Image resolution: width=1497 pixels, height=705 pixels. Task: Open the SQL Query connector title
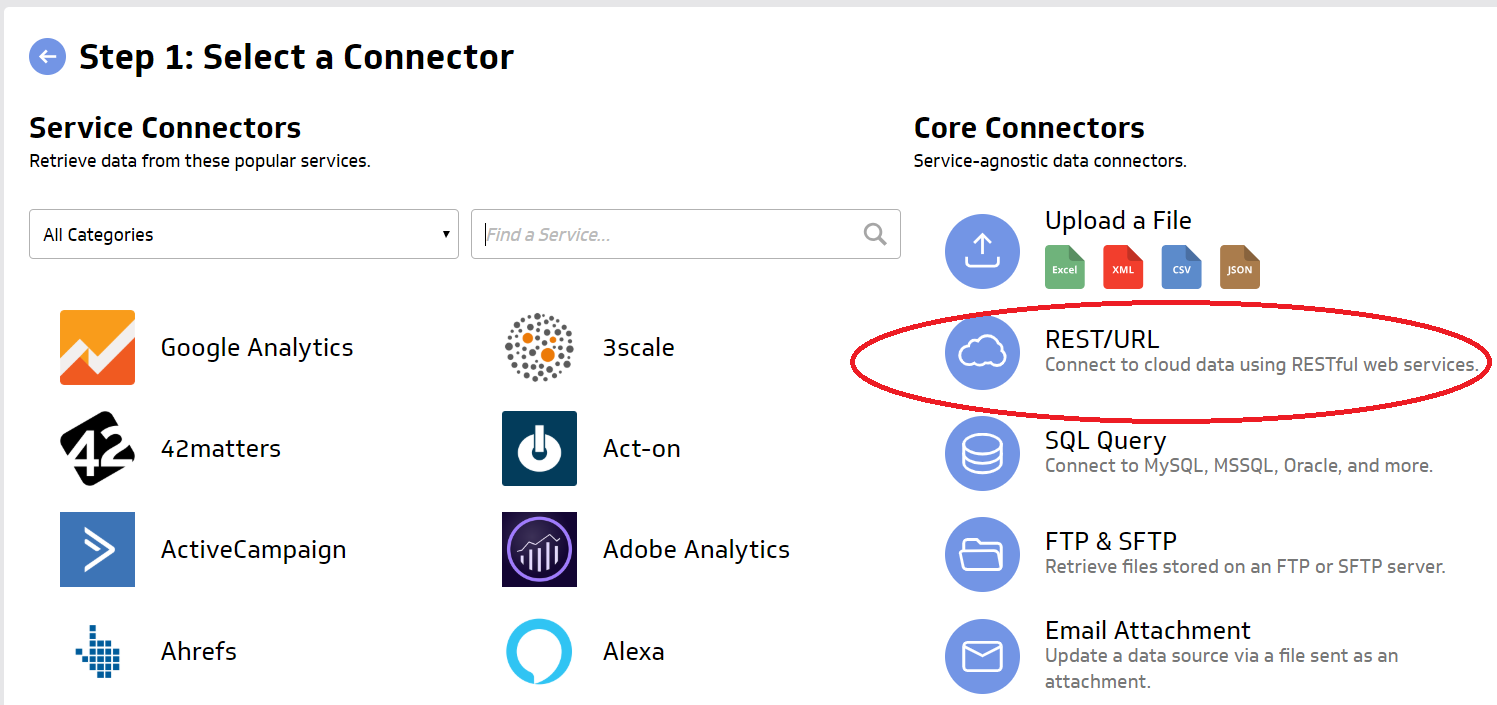coord(1106,440)
